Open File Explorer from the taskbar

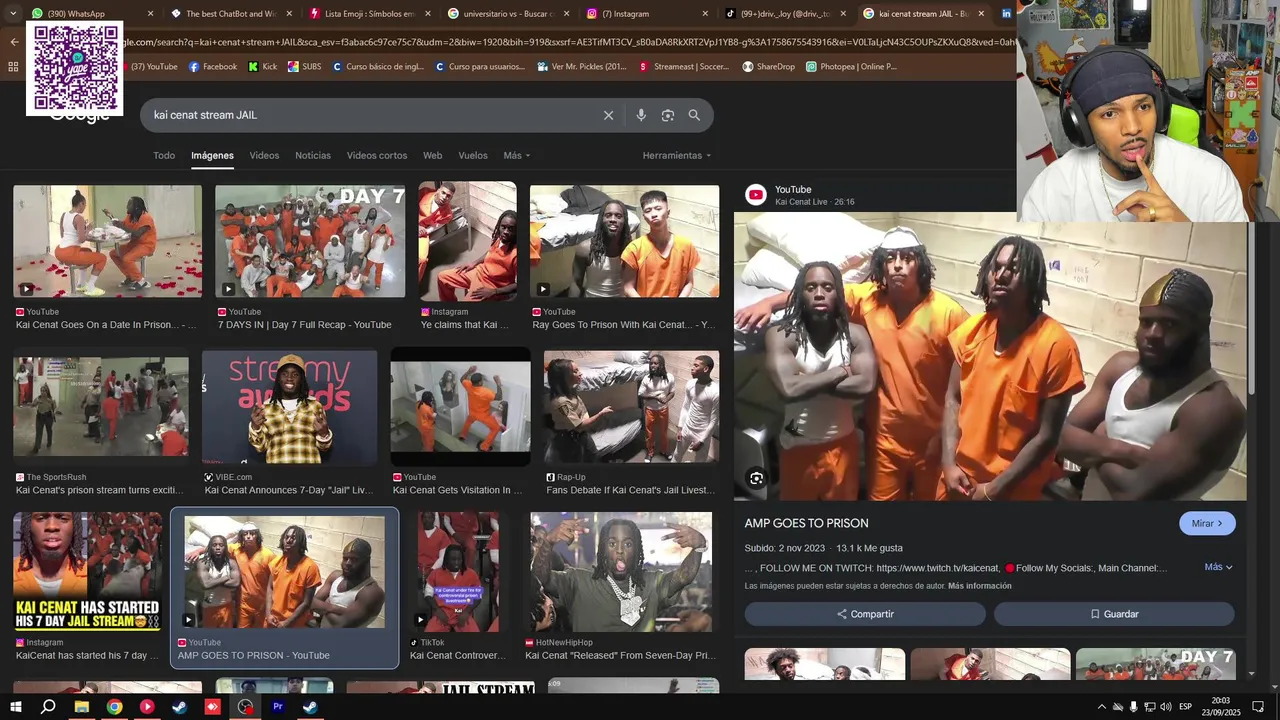pos(82,707)
